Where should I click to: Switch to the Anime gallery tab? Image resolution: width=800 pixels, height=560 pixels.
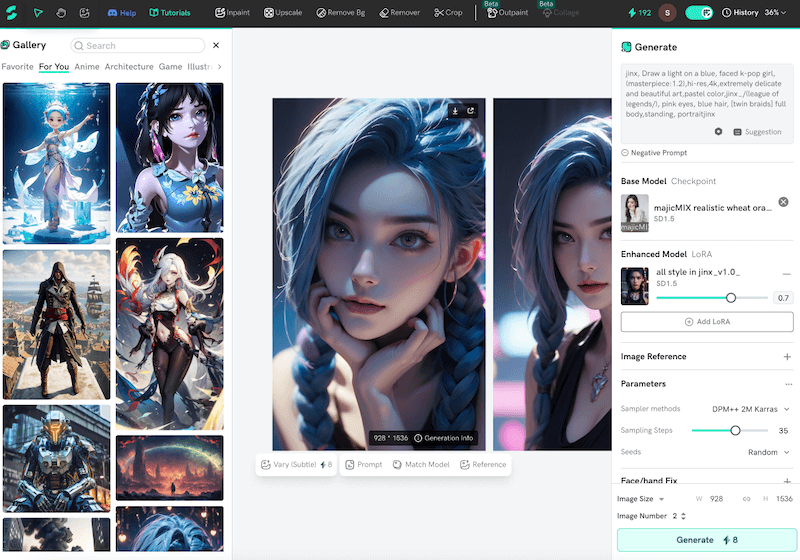coord(86,67)
